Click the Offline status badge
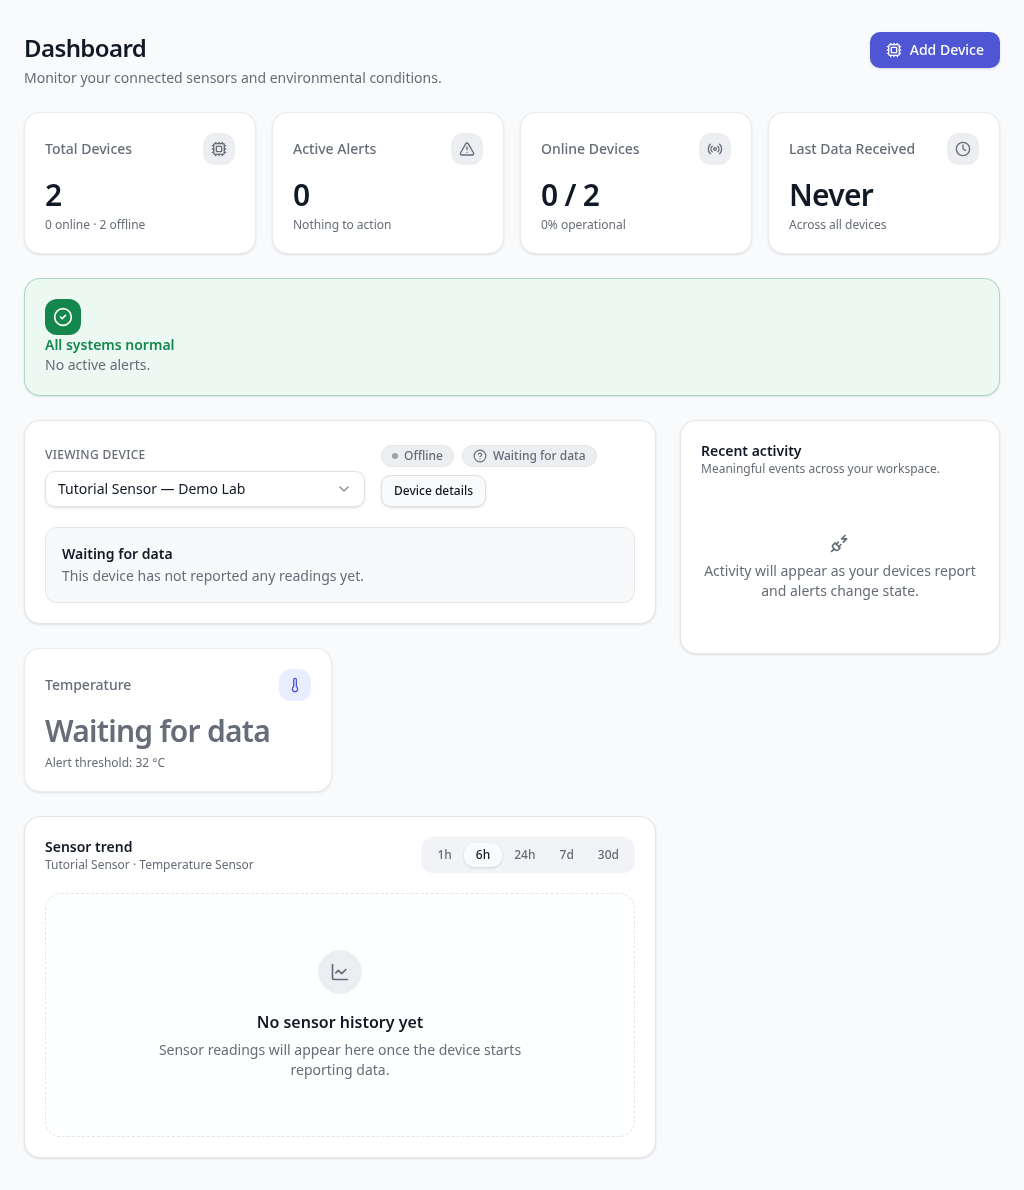Viewport: 1024px width, 1190px height. [417, 456]
